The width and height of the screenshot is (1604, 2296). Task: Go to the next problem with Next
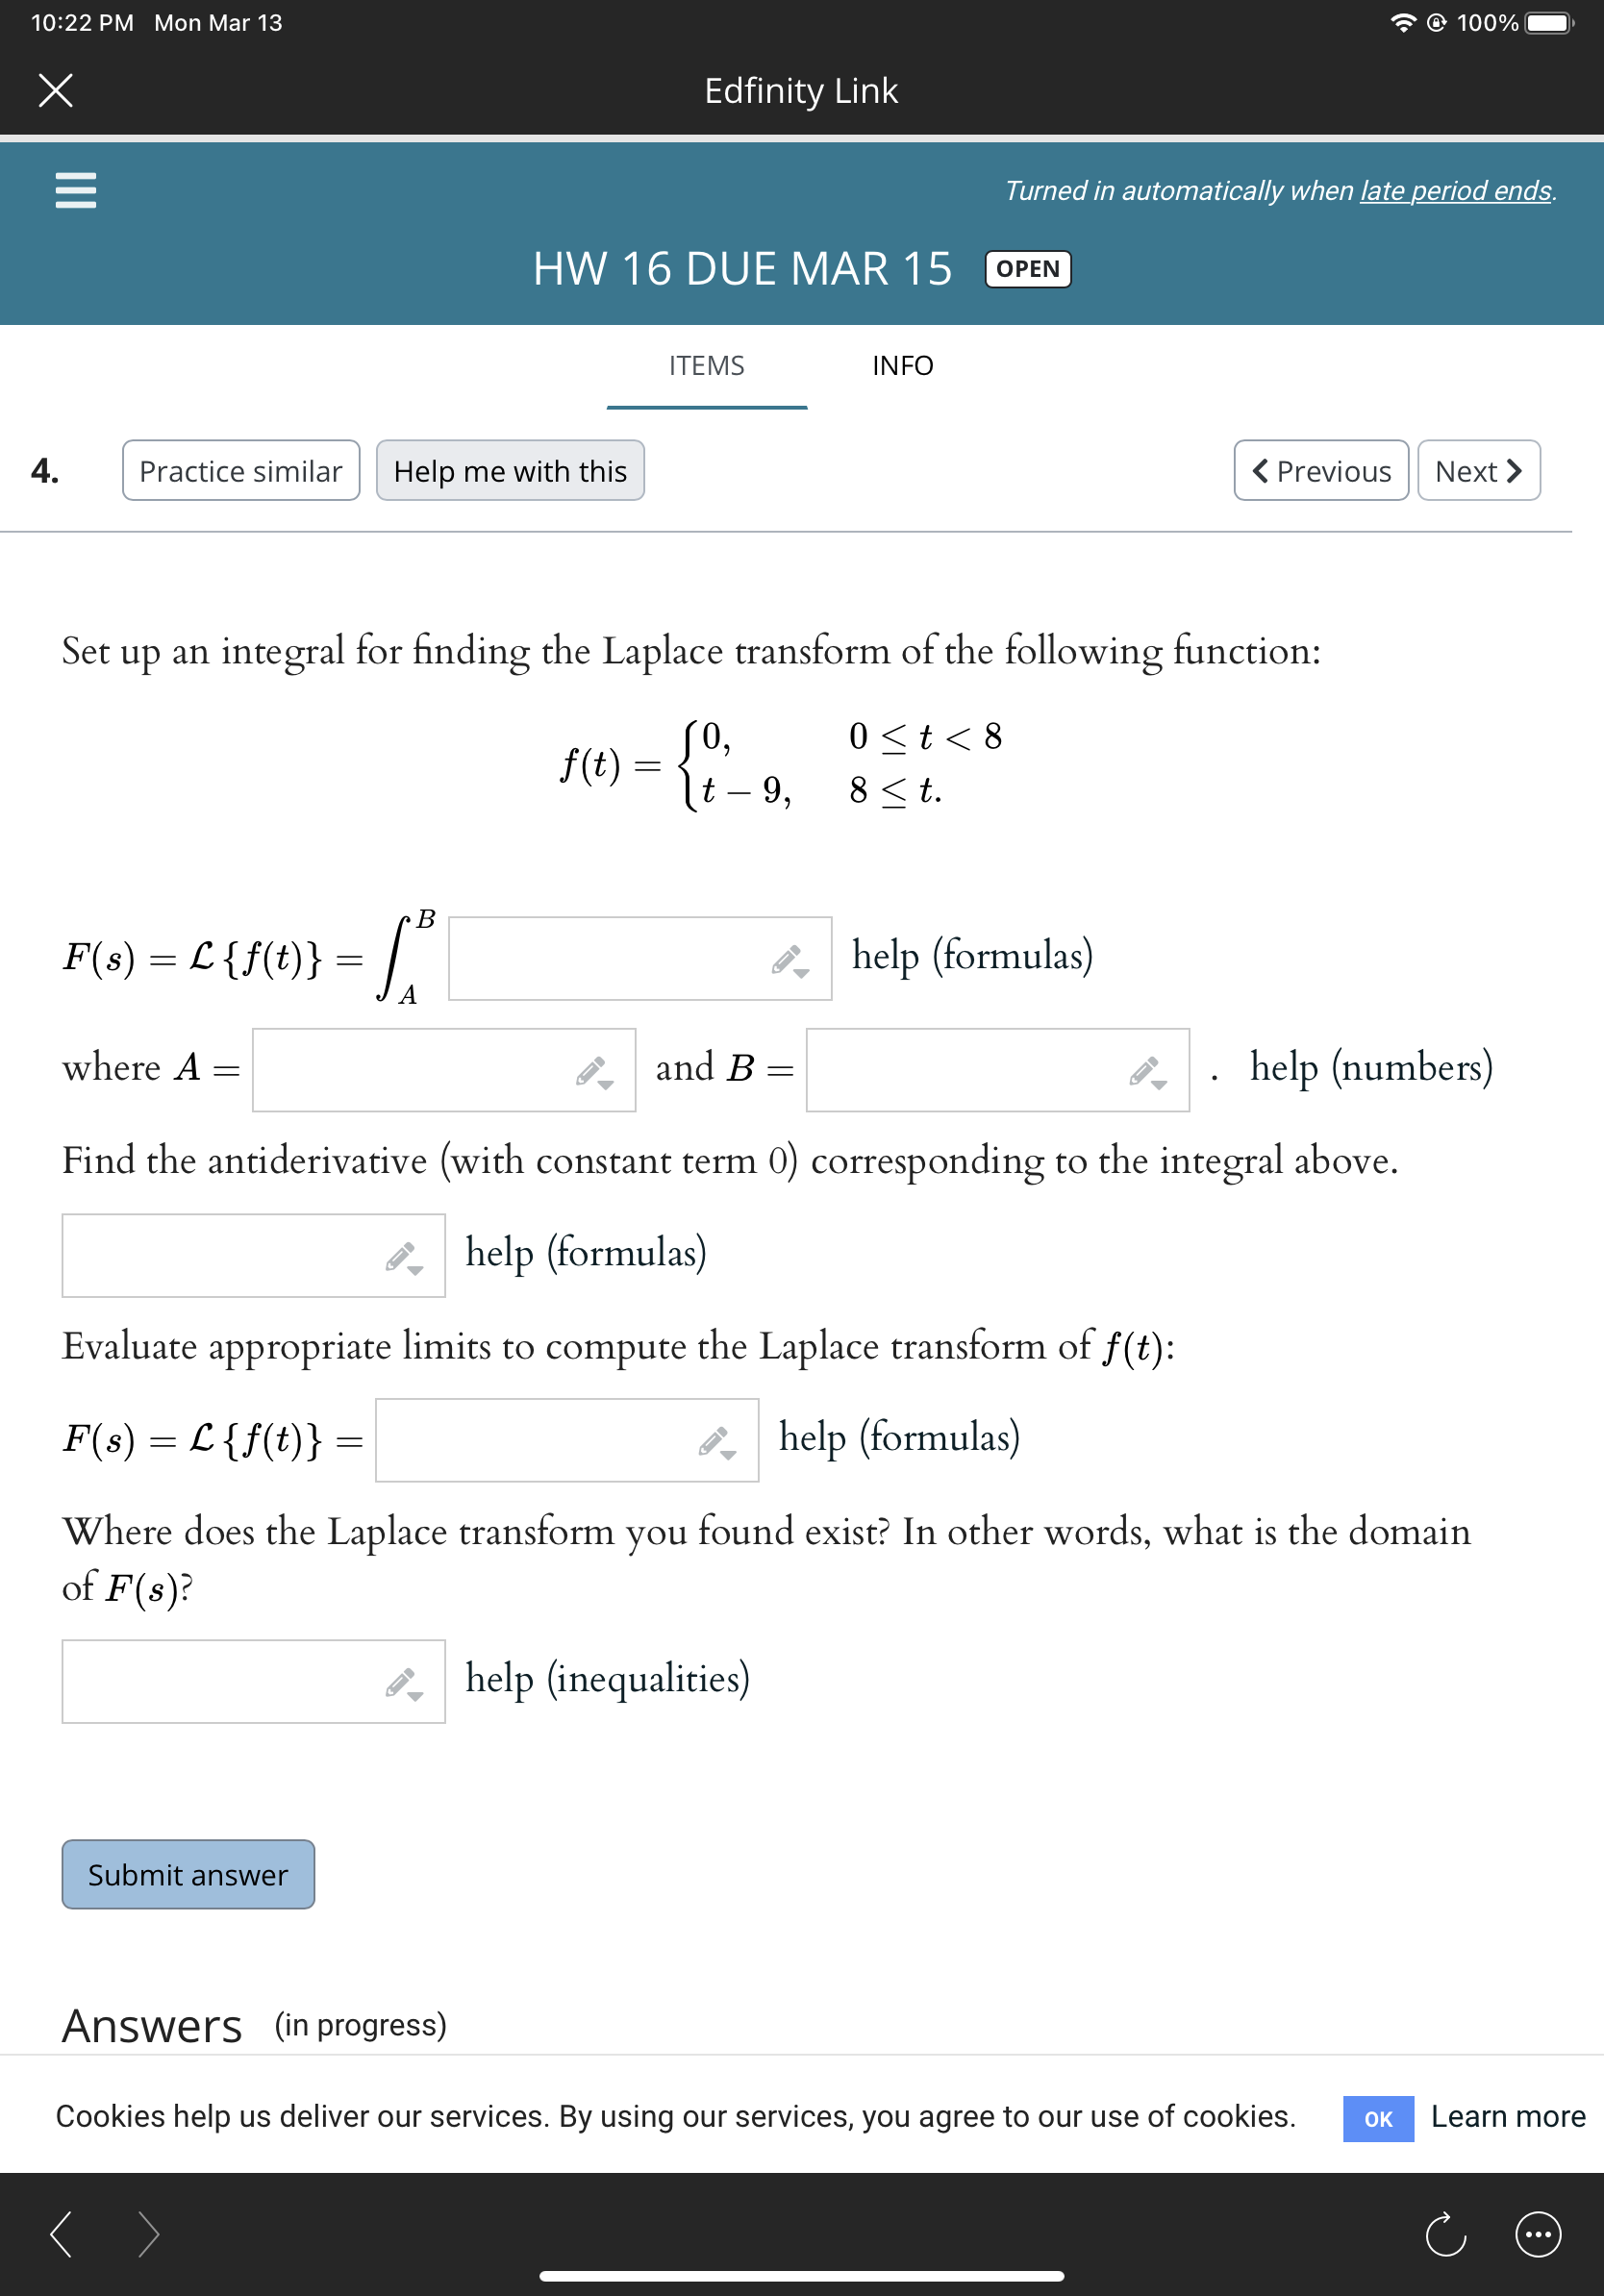click(x=1477, y=470)
